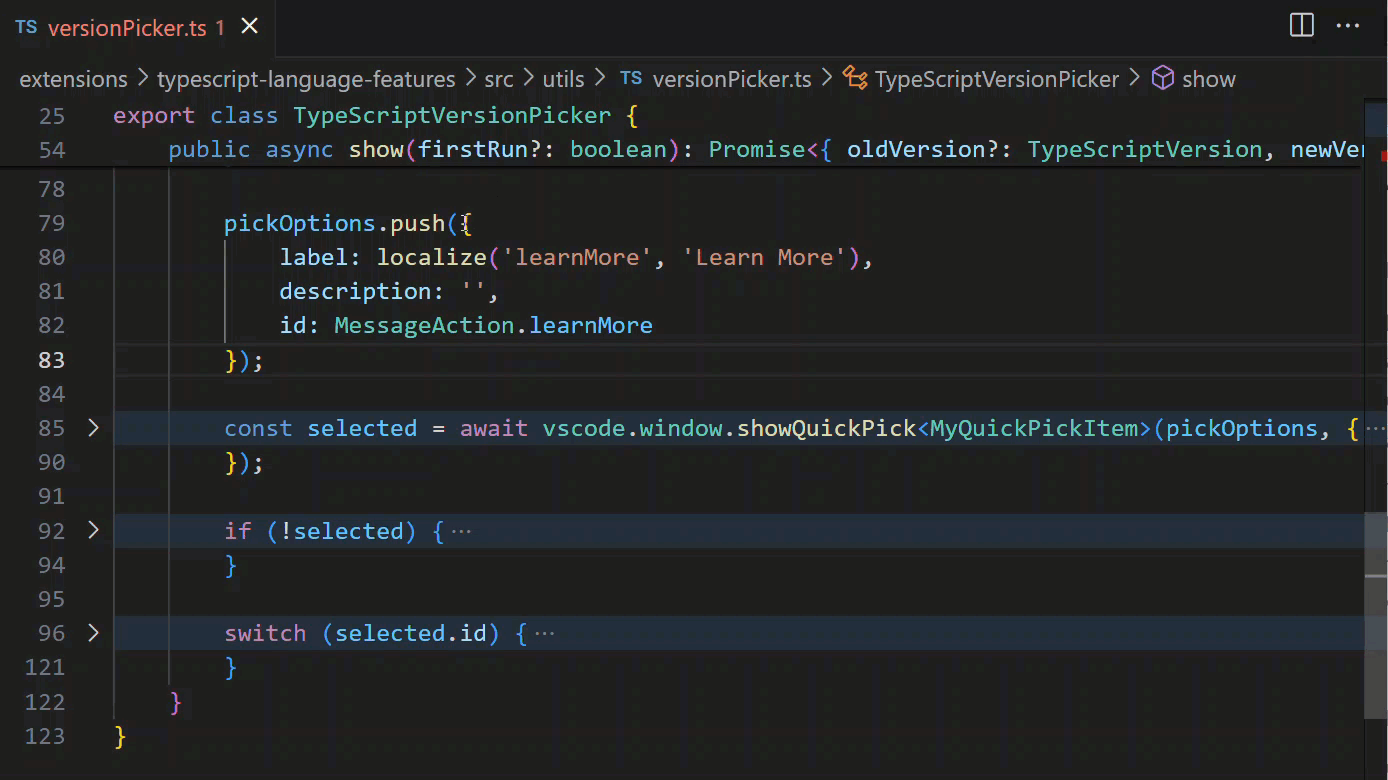The image size is (1388, 780).
Task: Click the TS file icon on the tab
Action: (26, 27)
